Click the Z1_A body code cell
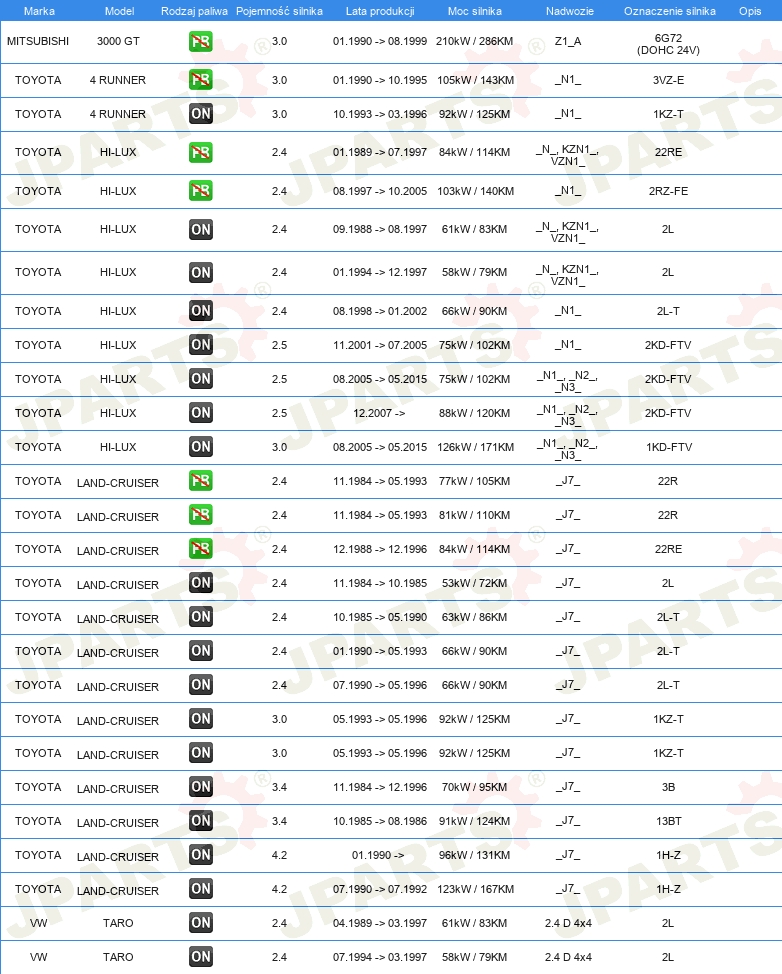This screenshot has width=782, height=974. tap(568, 41)
